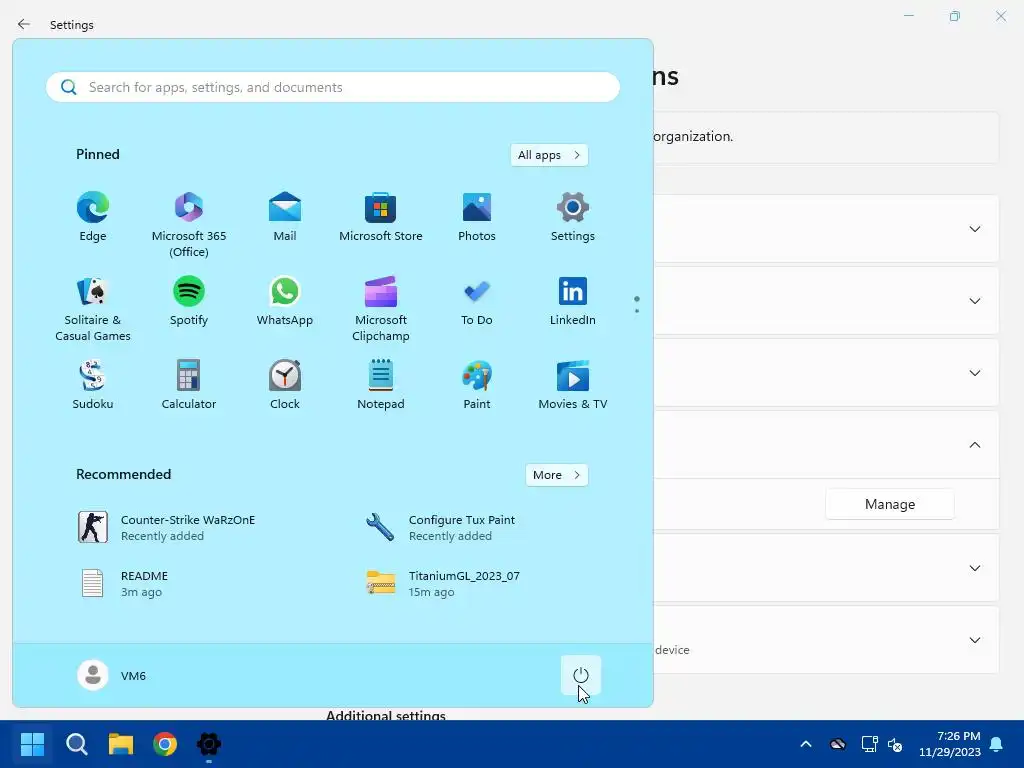Click the Settings gear on taskbar

click(209, 744)
